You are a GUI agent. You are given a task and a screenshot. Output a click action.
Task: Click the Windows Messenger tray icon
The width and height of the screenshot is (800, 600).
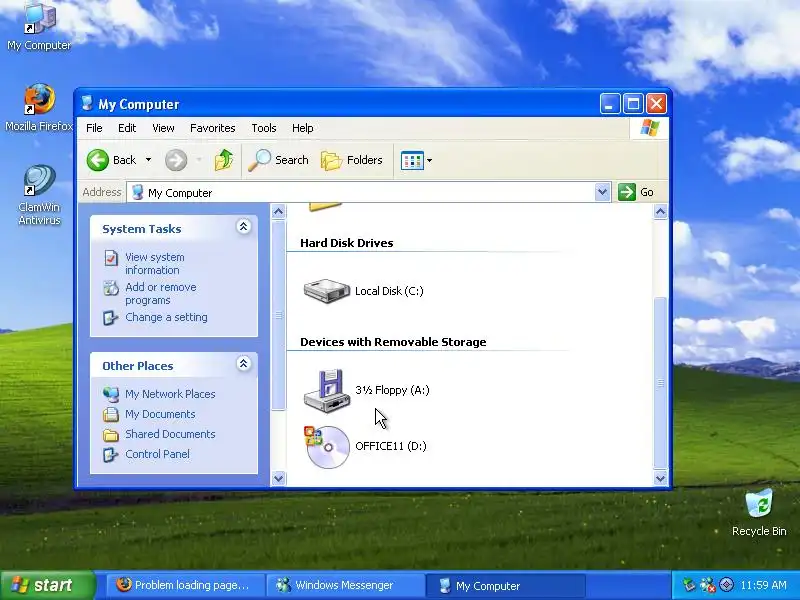click(707, 585)
